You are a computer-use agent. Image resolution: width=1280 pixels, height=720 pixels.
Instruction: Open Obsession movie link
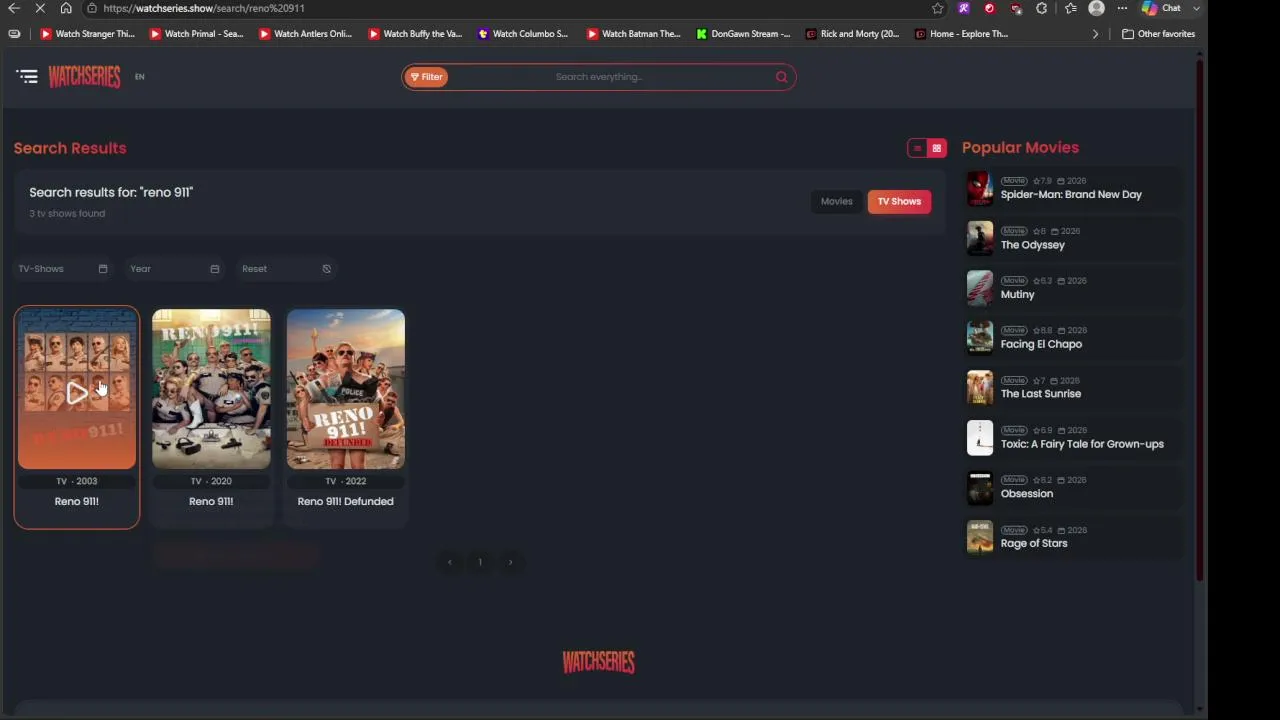point(1027,494)
